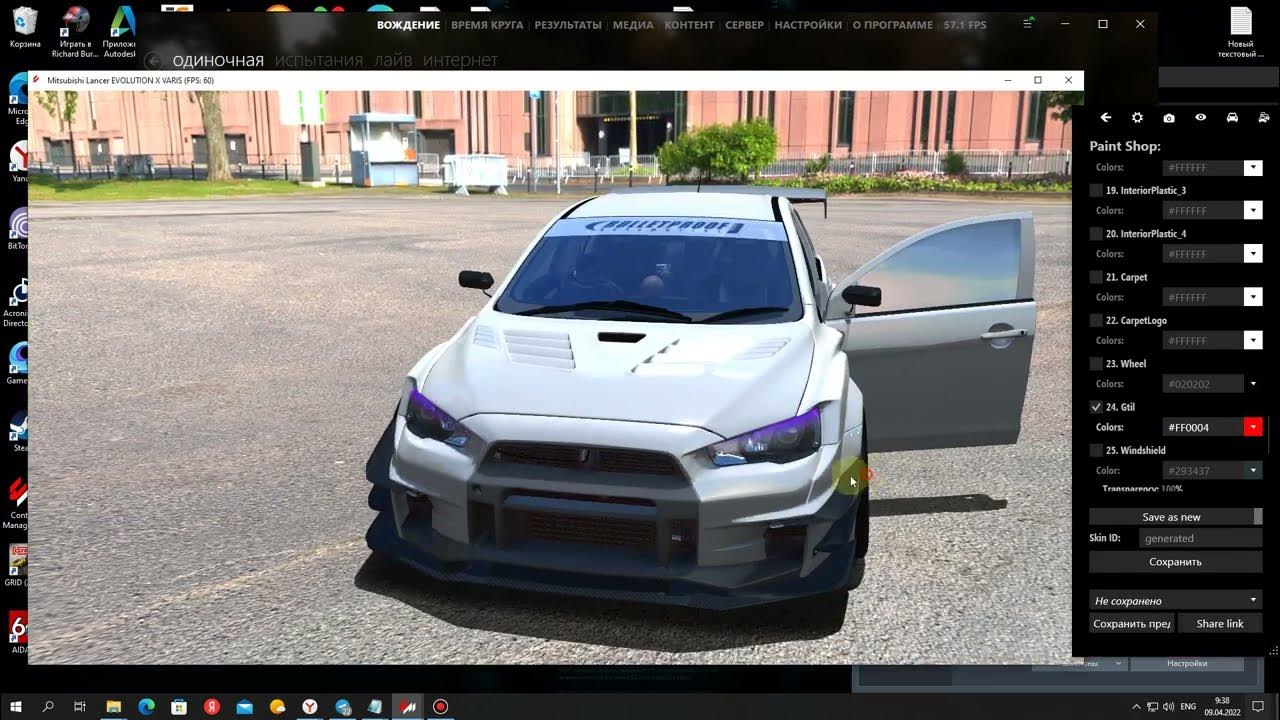Enable the 25. Windshield checkbox
The width and height of the screenshot is (1280, 720).
click(1096, 450)
